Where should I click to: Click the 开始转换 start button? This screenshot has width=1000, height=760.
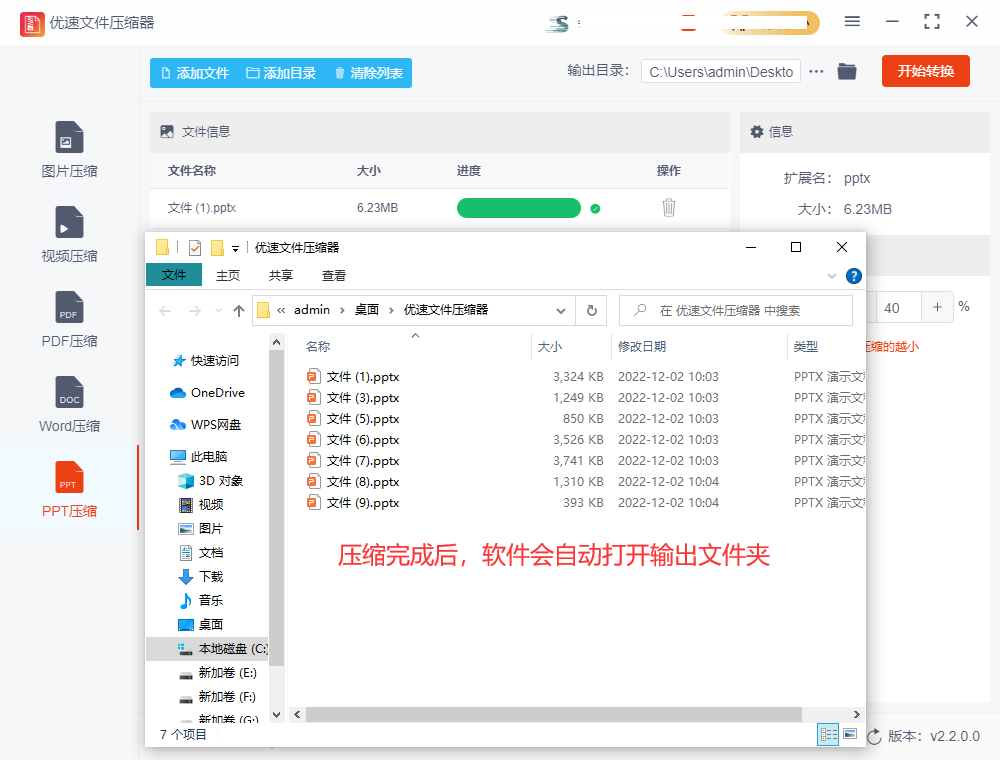click(925, 71)
